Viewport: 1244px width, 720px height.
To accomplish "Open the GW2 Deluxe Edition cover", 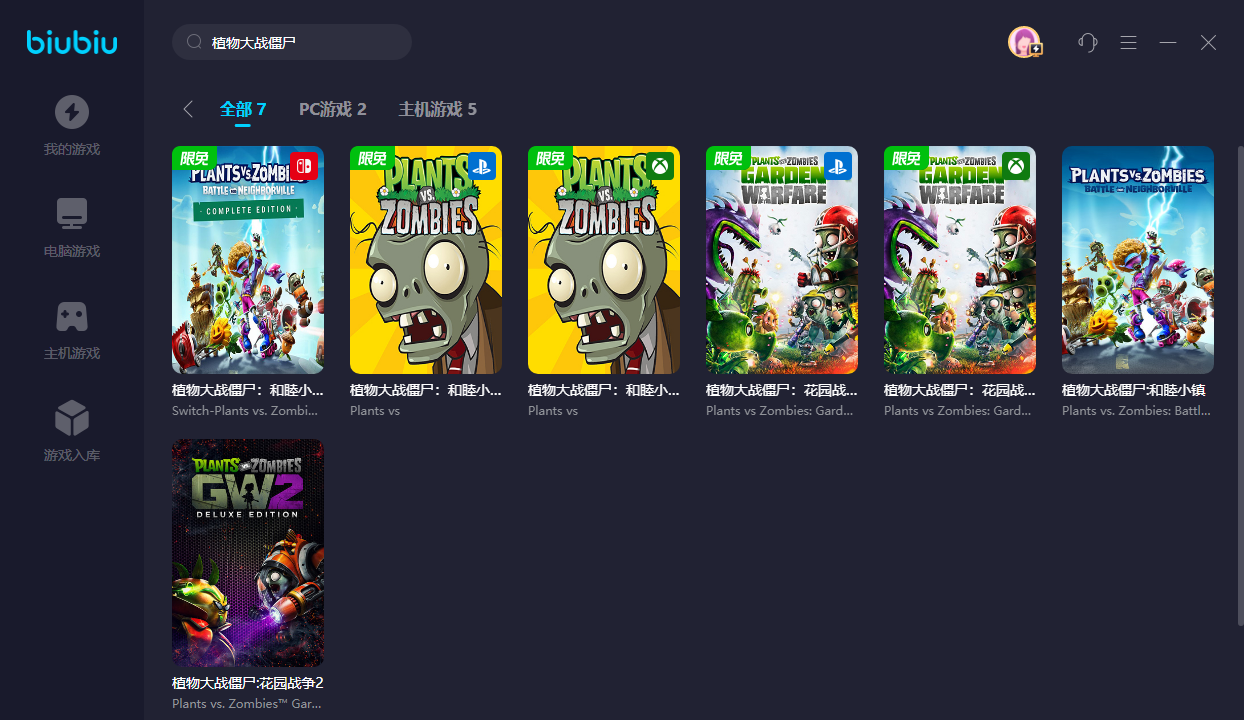I will [x=248, y=552].
